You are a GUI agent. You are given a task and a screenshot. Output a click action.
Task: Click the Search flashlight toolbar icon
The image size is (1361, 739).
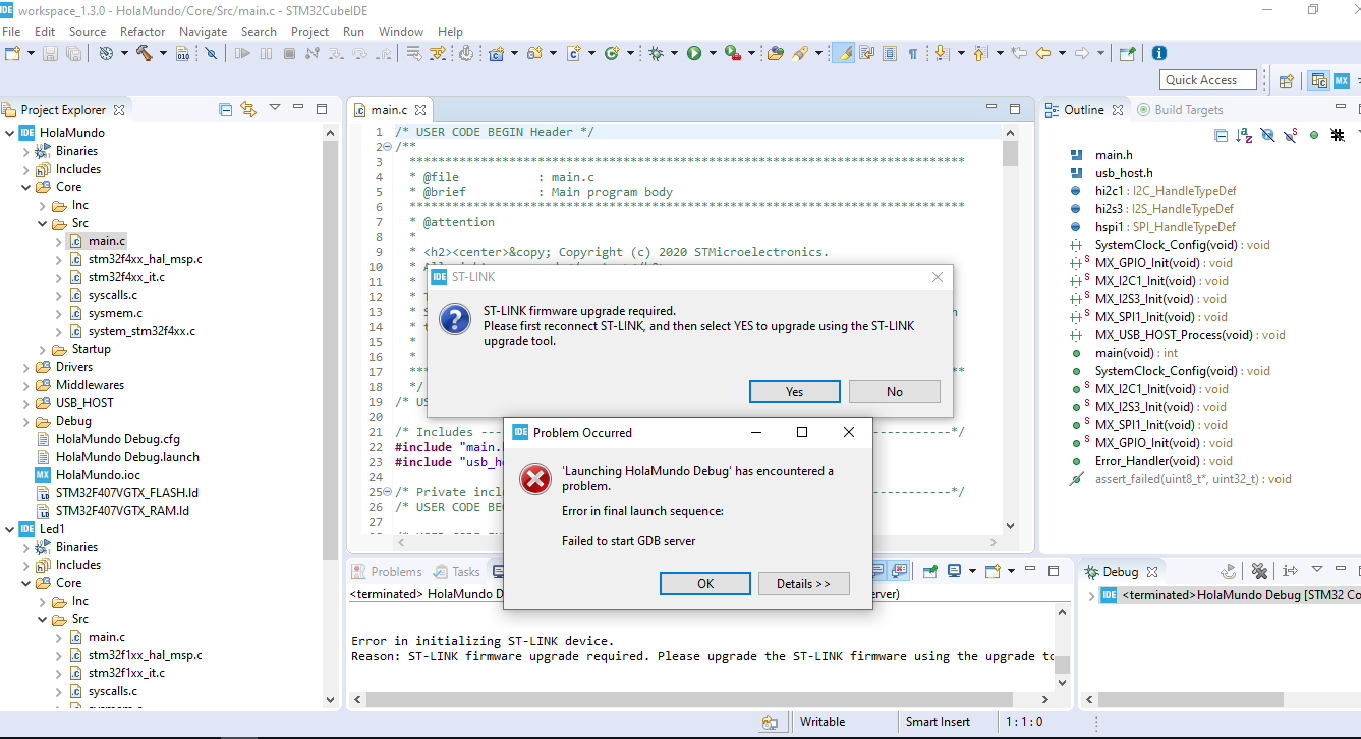801,53
